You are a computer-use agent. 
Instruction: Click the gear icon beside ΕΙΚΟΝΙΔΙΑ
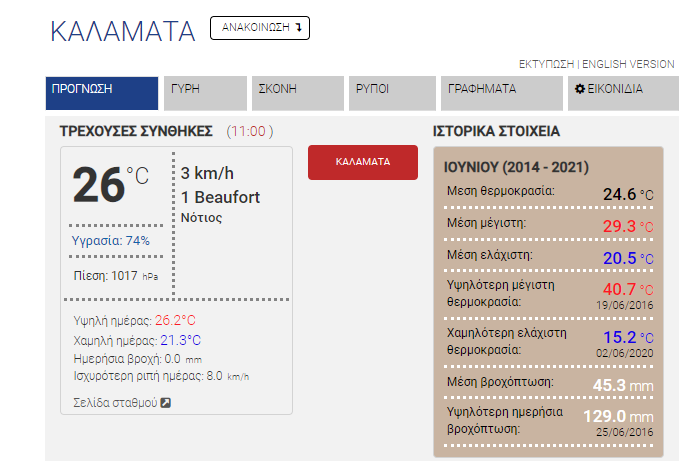click(x=580, y=89)
